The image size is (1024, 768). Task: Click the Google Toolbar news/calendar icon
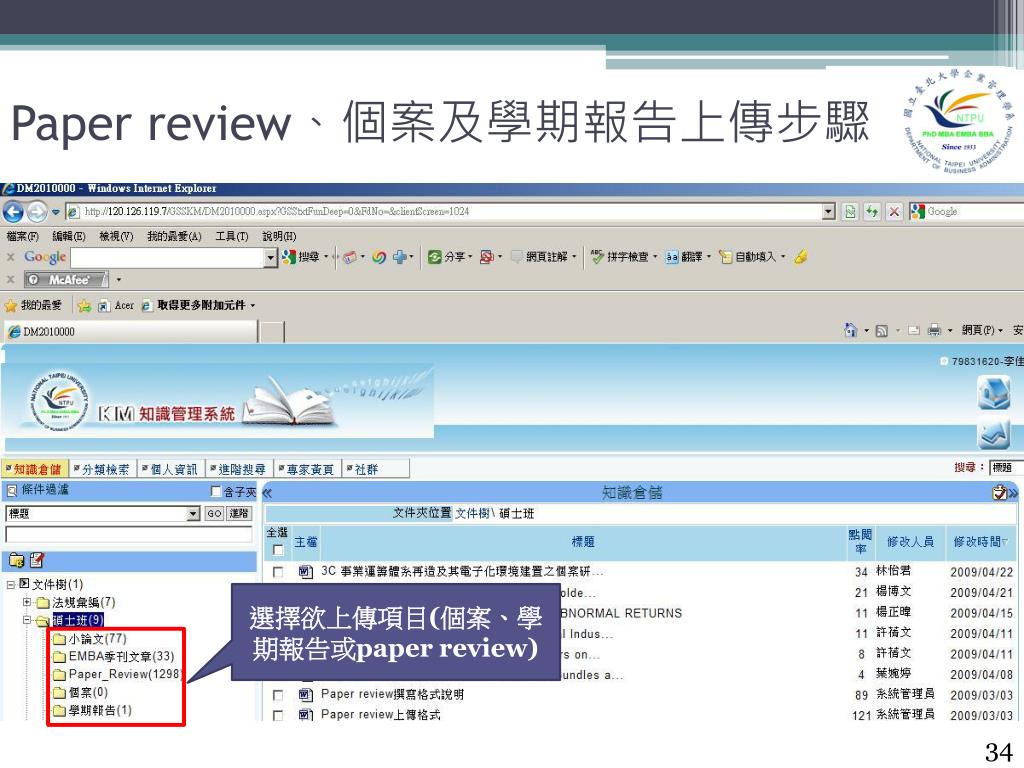(x=350, y=257)
